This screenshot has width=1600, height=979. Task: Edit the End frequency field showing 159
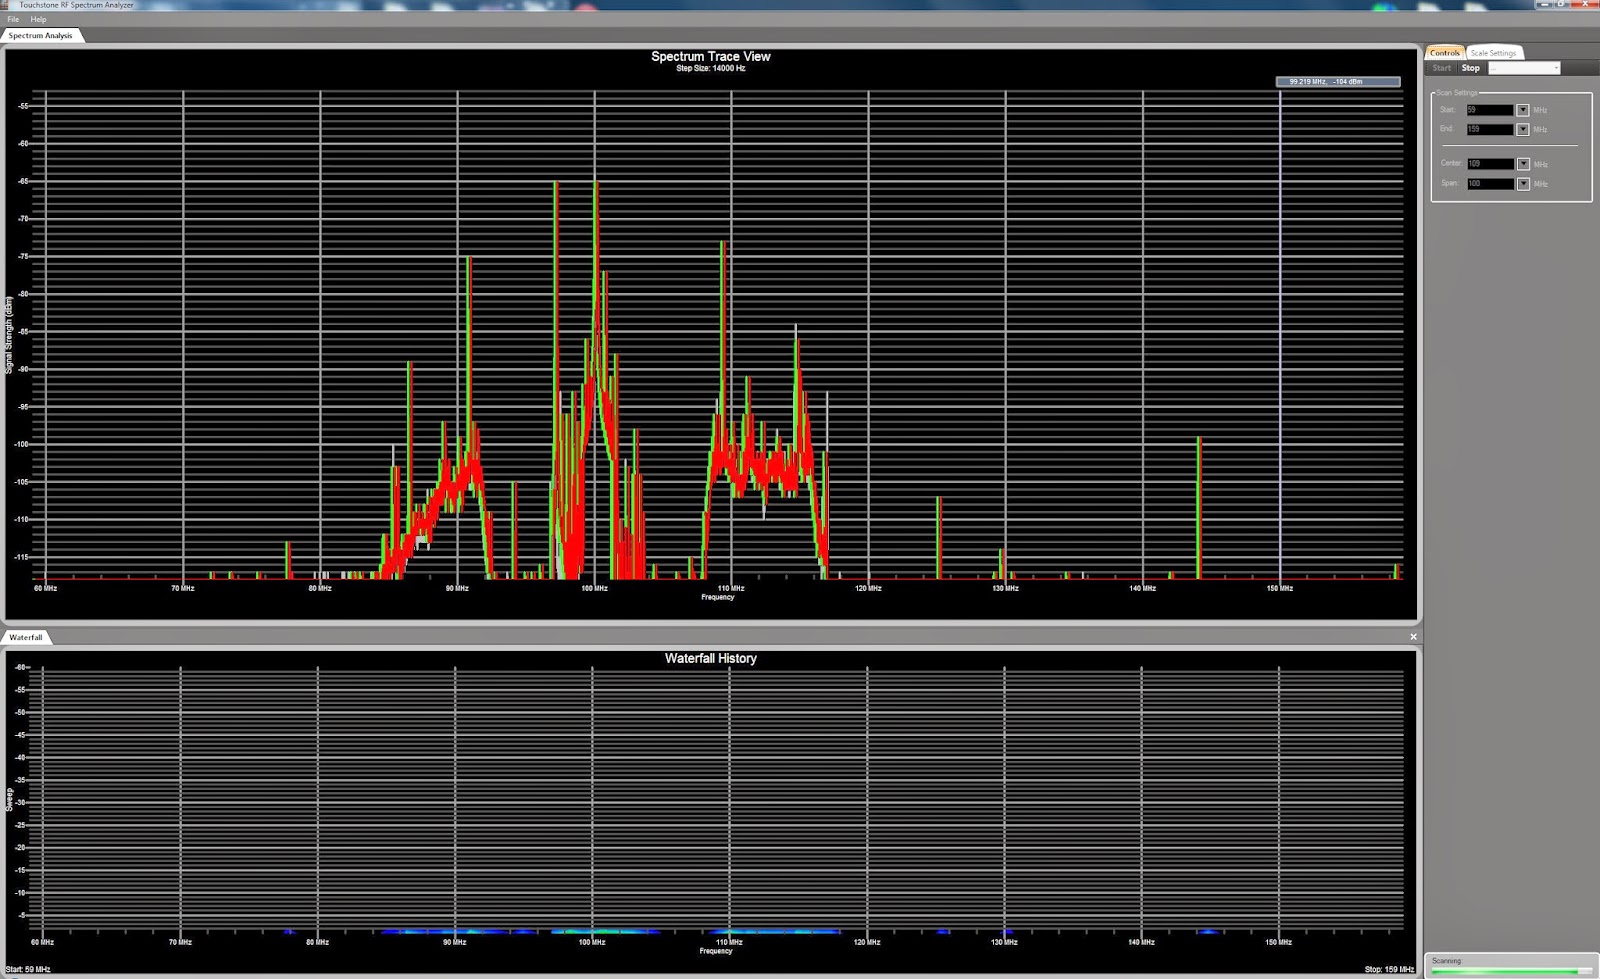tap(1490, 129)
